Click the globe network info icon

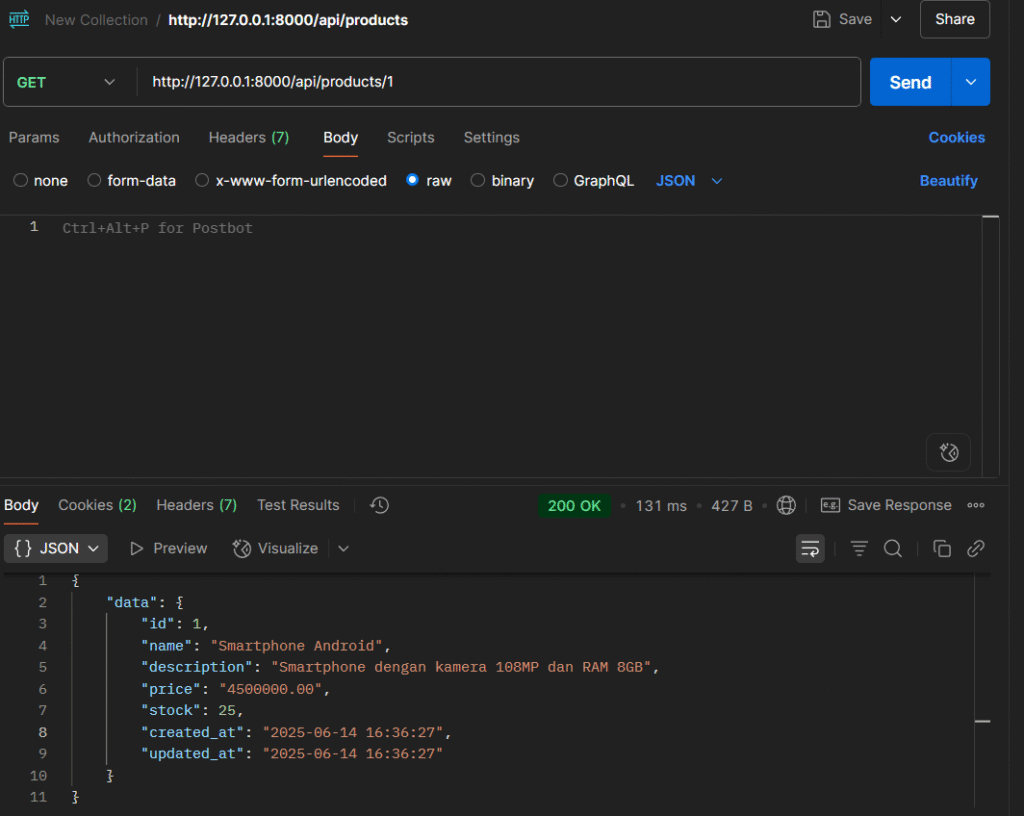[x=786, y=506]
